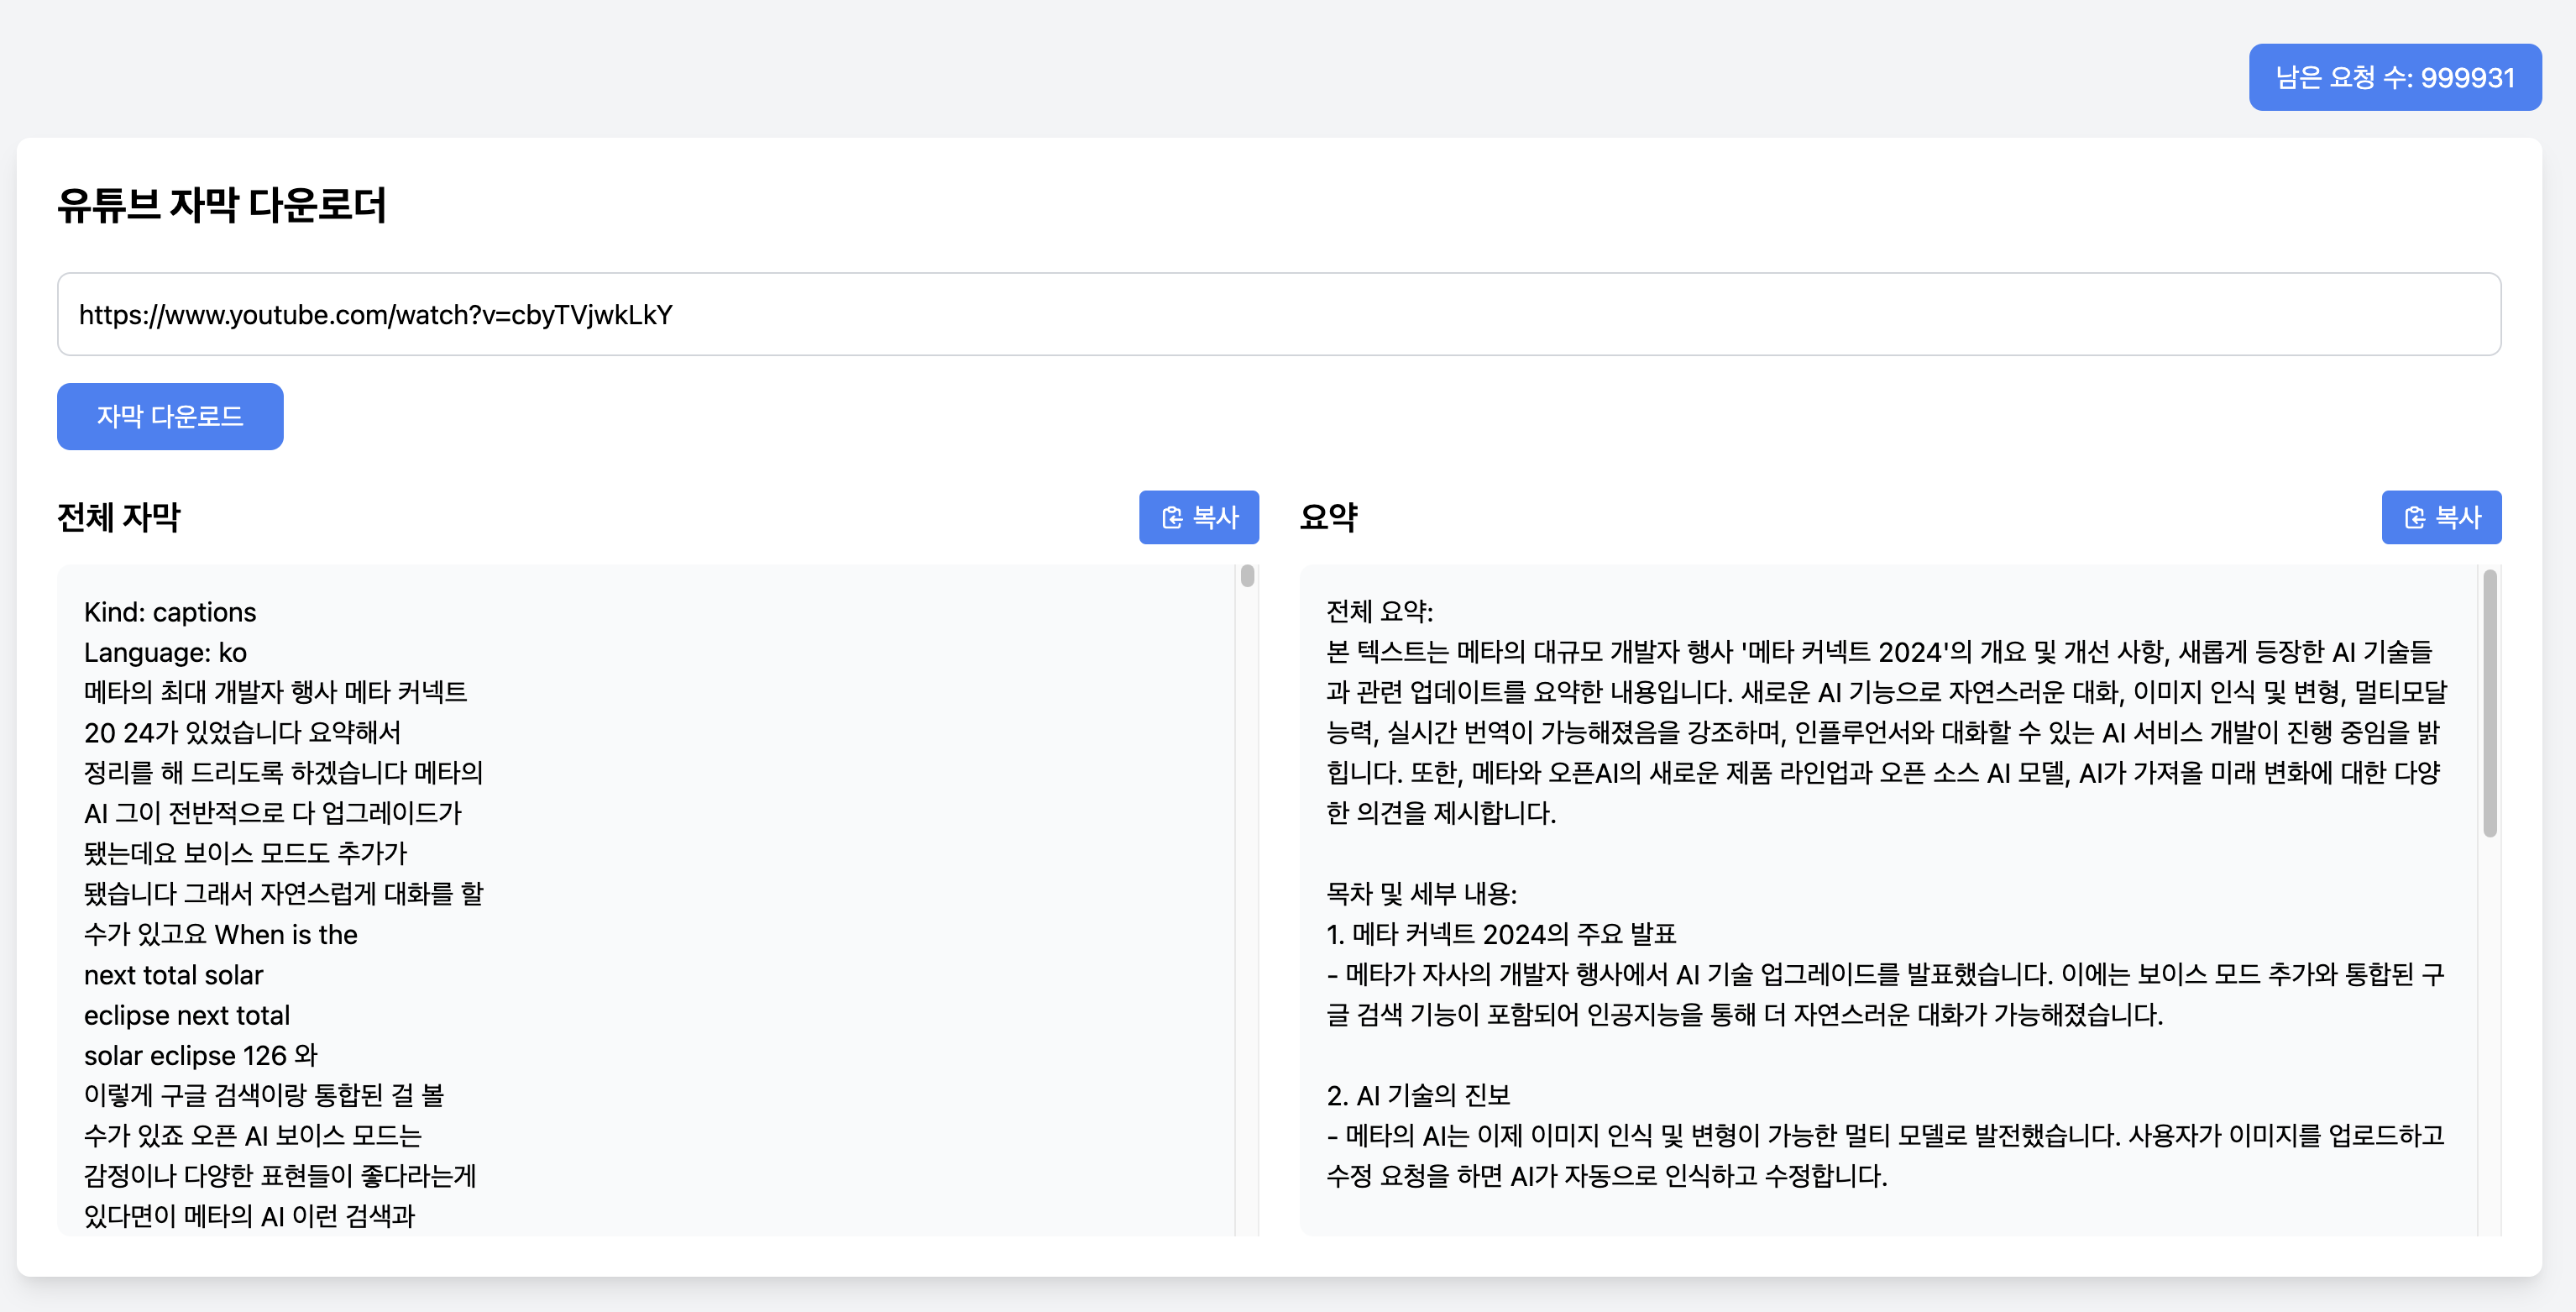
Task: Click the 자막 다운로드 button
Action: [170, 416]
